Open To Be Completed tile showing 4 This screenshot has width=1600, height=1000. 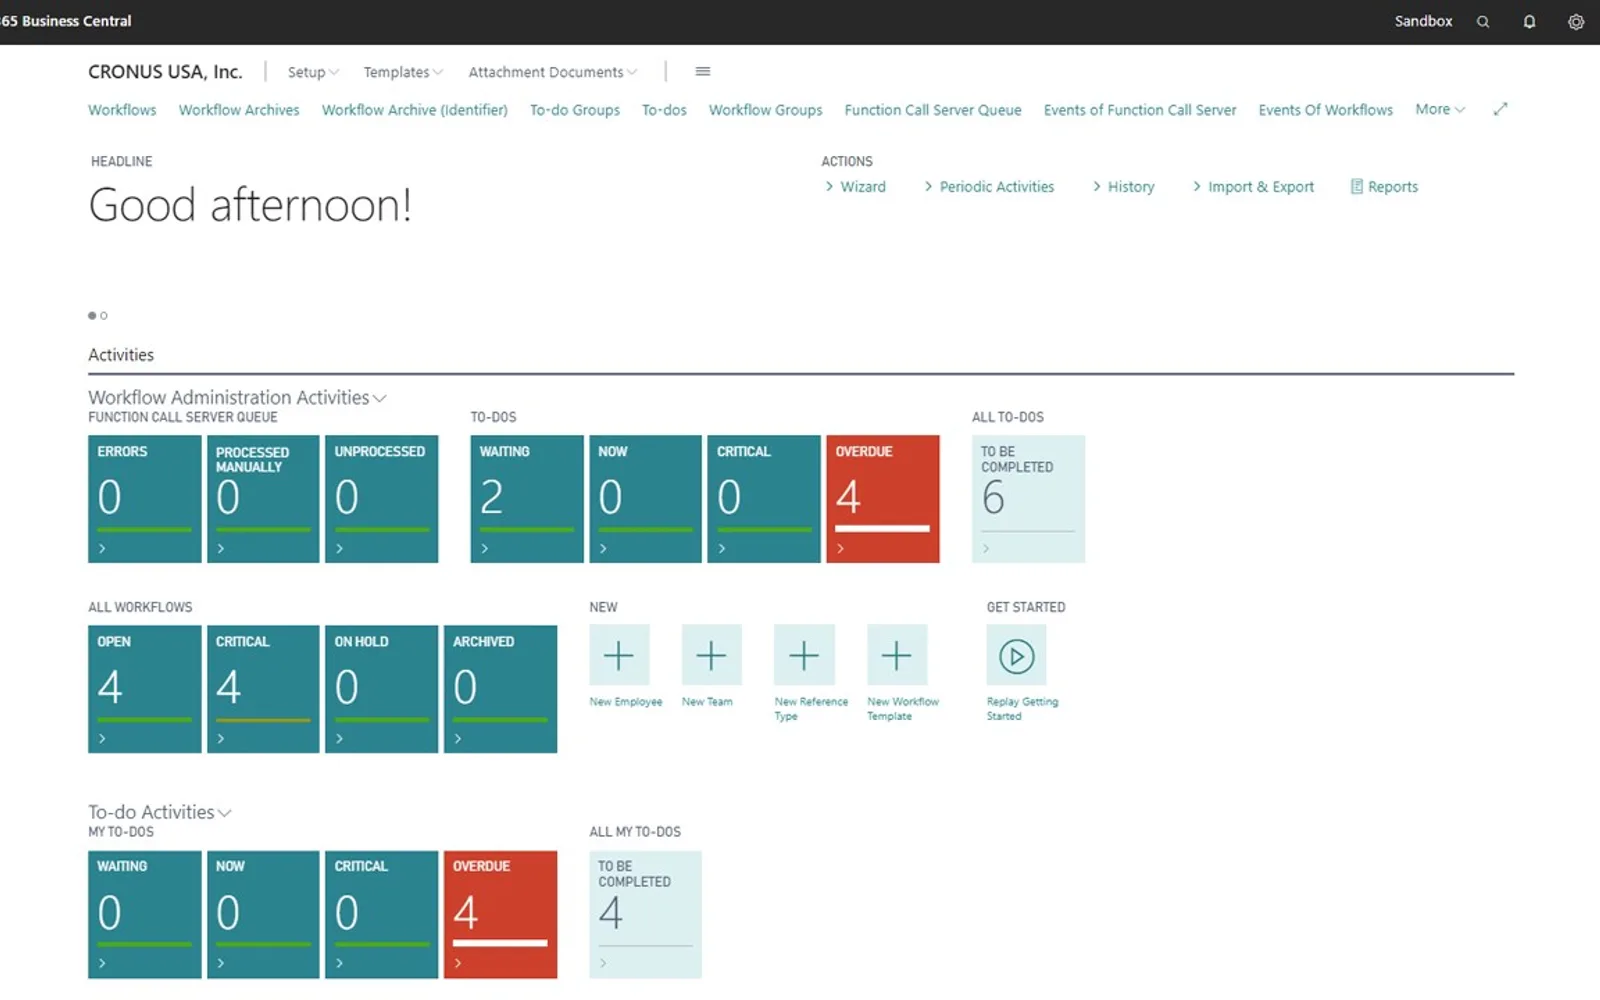coord(645,914)
